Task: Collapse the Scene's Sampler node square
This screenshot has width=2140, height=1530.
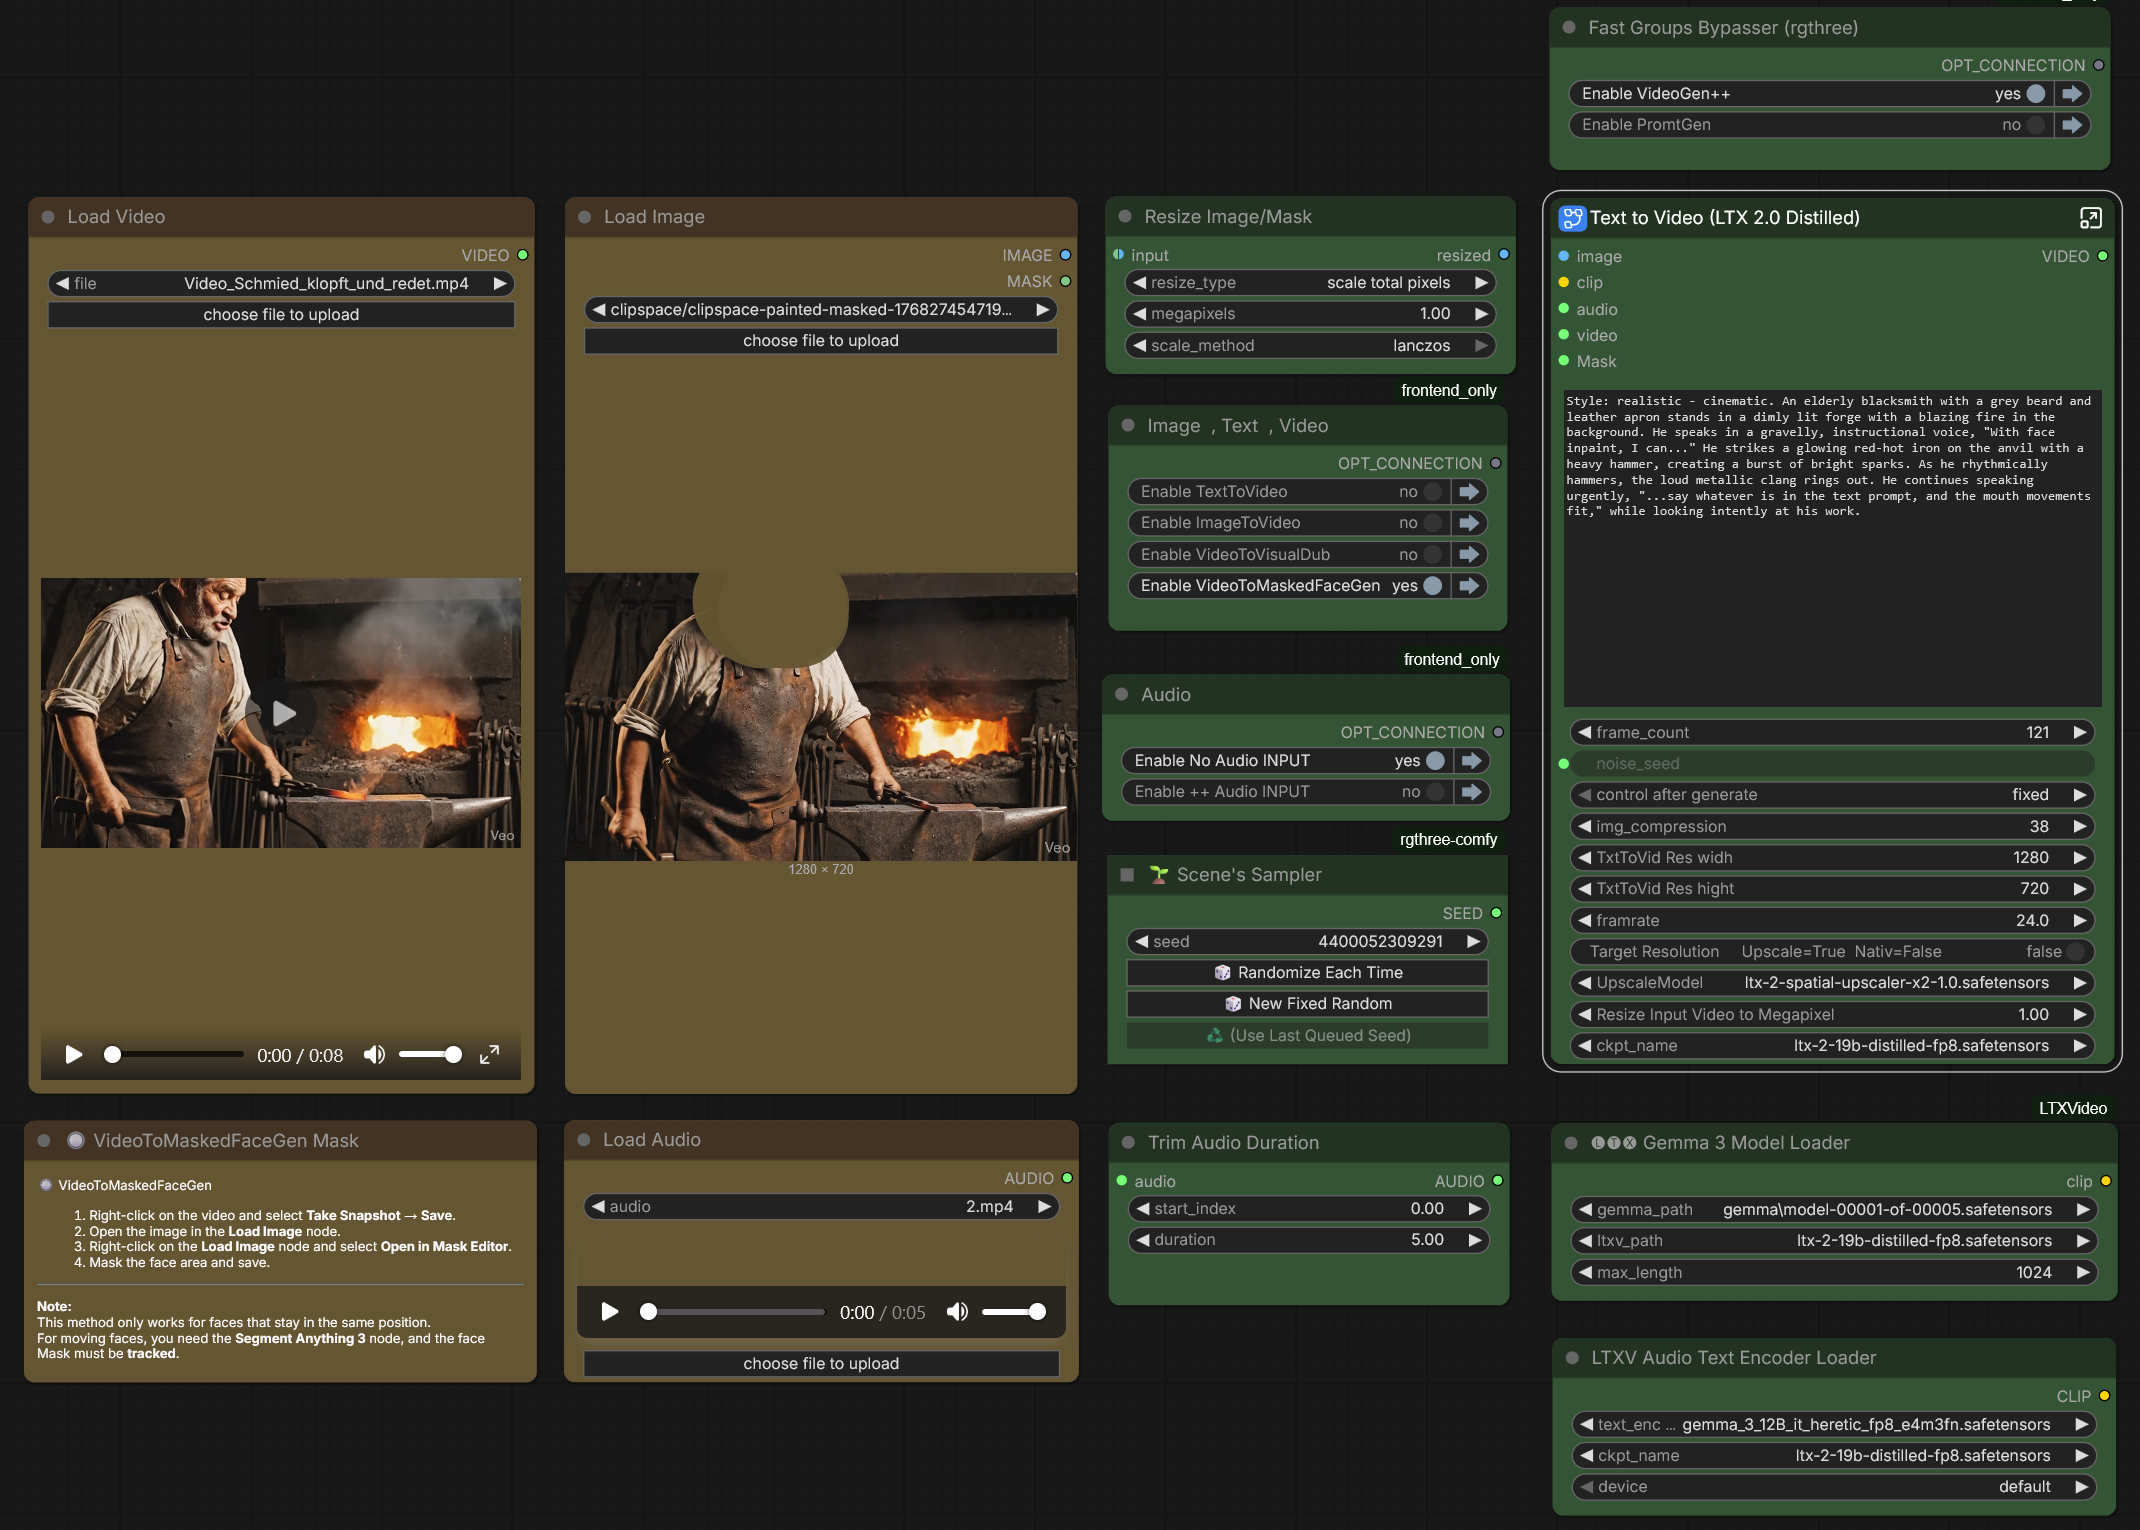Action: click(1127, 875)
